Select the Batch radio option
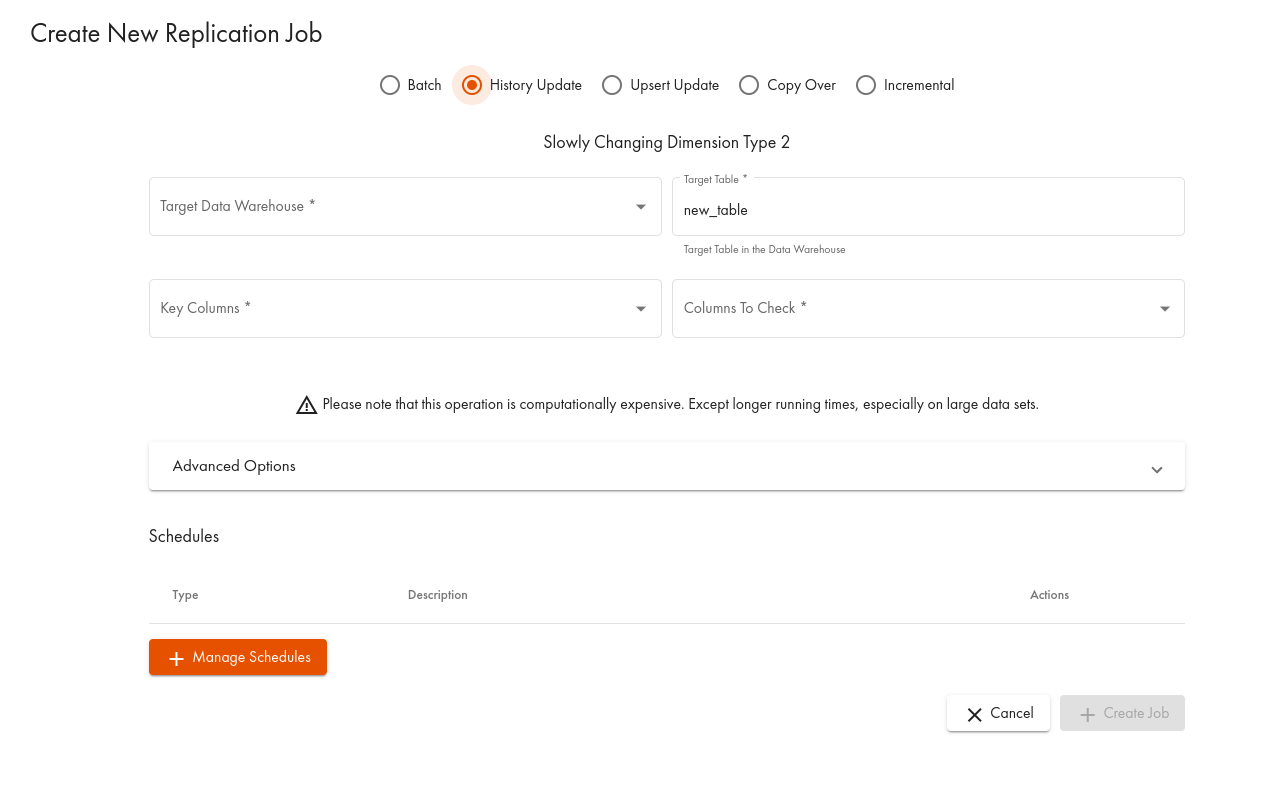The height and width of the screenshot is (803, 1281). (x=390, y=85)
